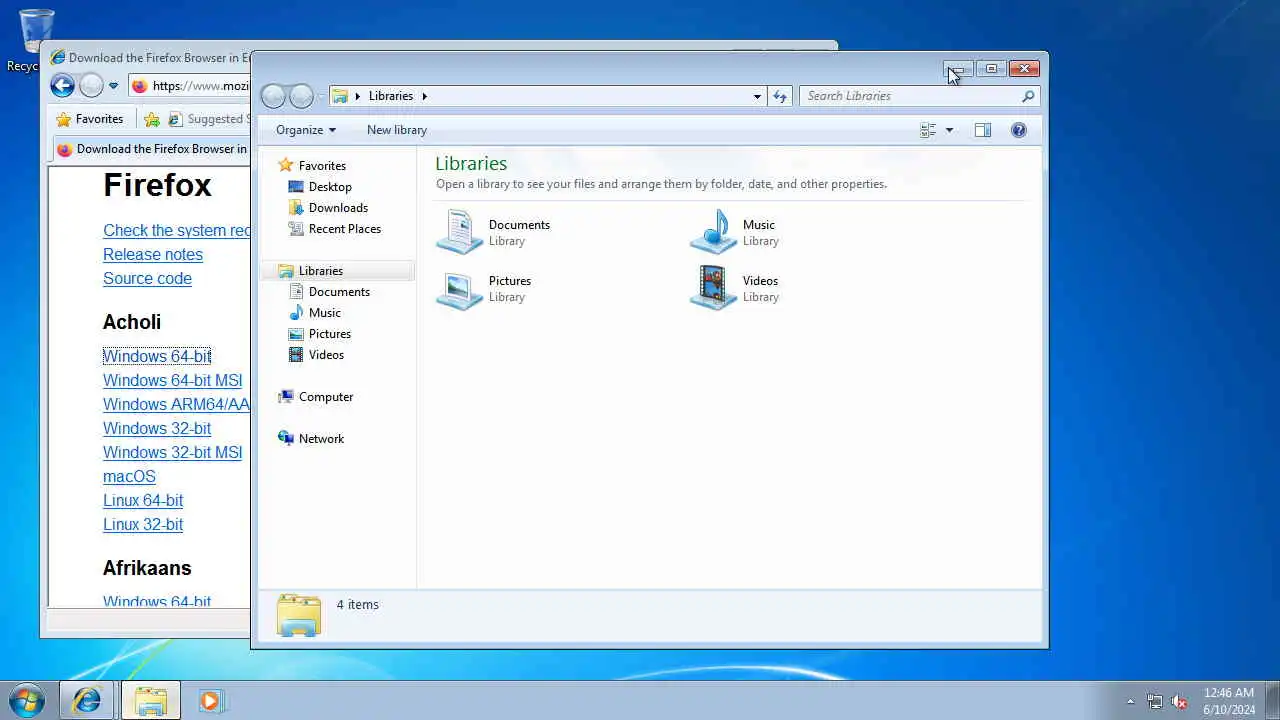The height and width of the screenshot is (720, 1280).
Task: Select Music under Libraries in sidebar
Action: (324, 313)
